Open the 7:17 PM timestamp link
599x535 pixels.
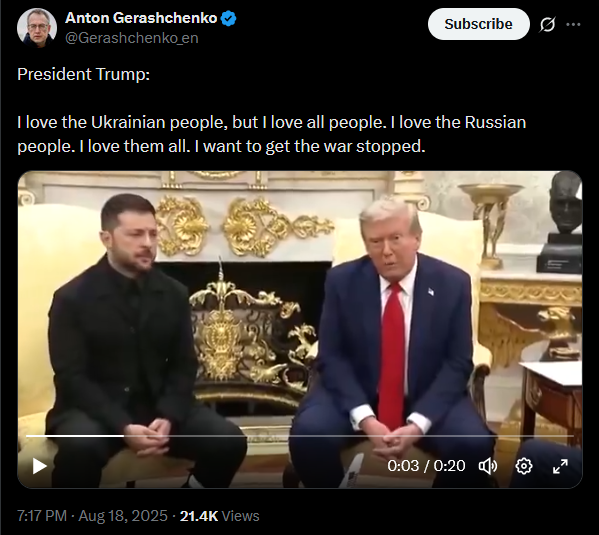42,516
